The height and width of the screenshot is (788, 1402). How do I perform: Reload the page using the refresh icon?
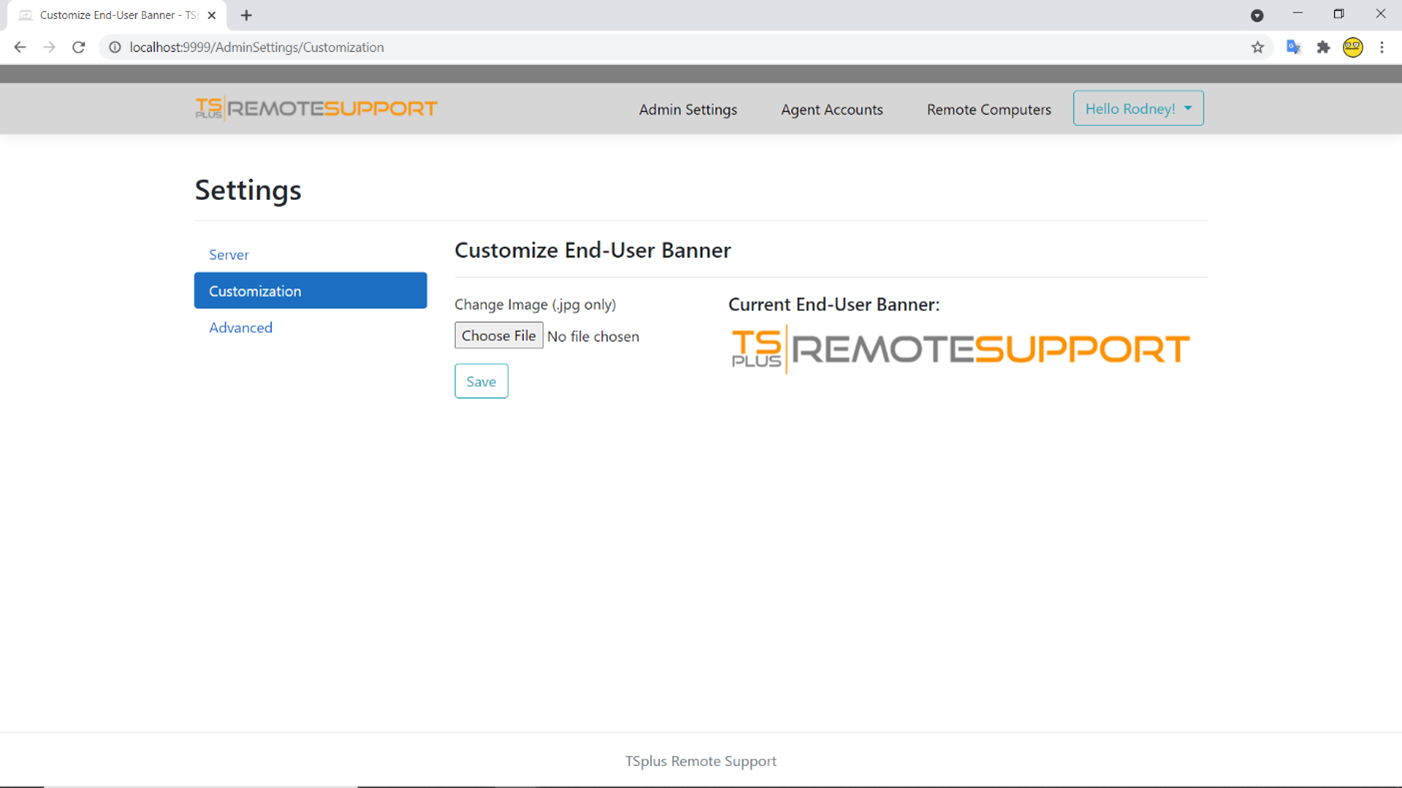pos(78,47)
